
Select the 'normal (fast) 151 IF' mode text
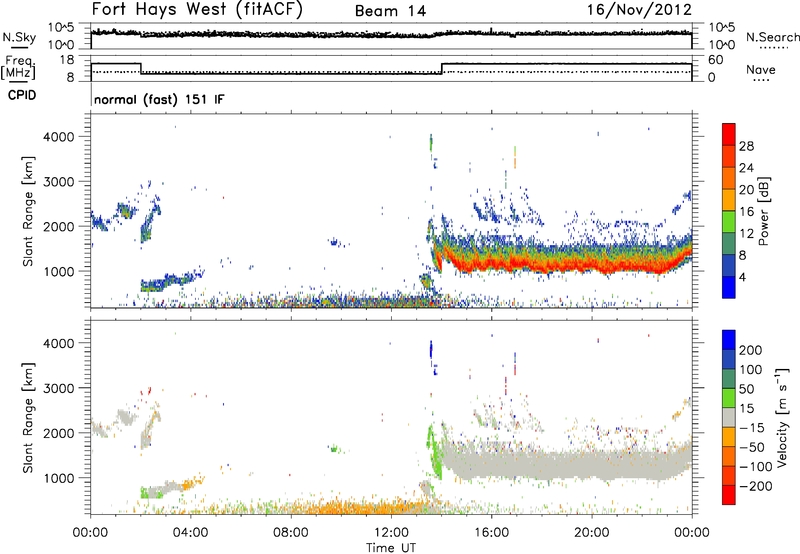(x=159, y=99)
